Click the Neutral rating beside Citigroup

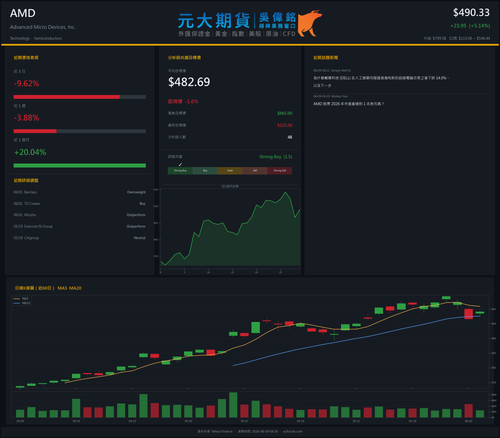[x=140, y=238]
